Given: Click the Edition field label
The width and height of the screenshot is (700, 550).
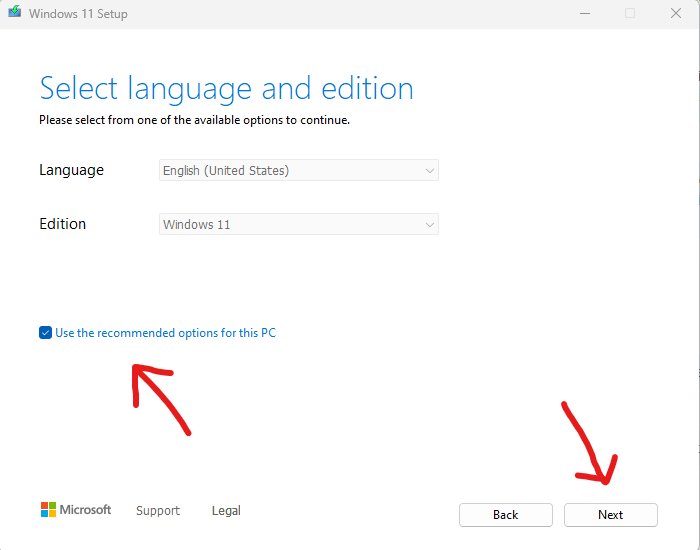Looking at the screenshot, I should click(x=62, y=224).
